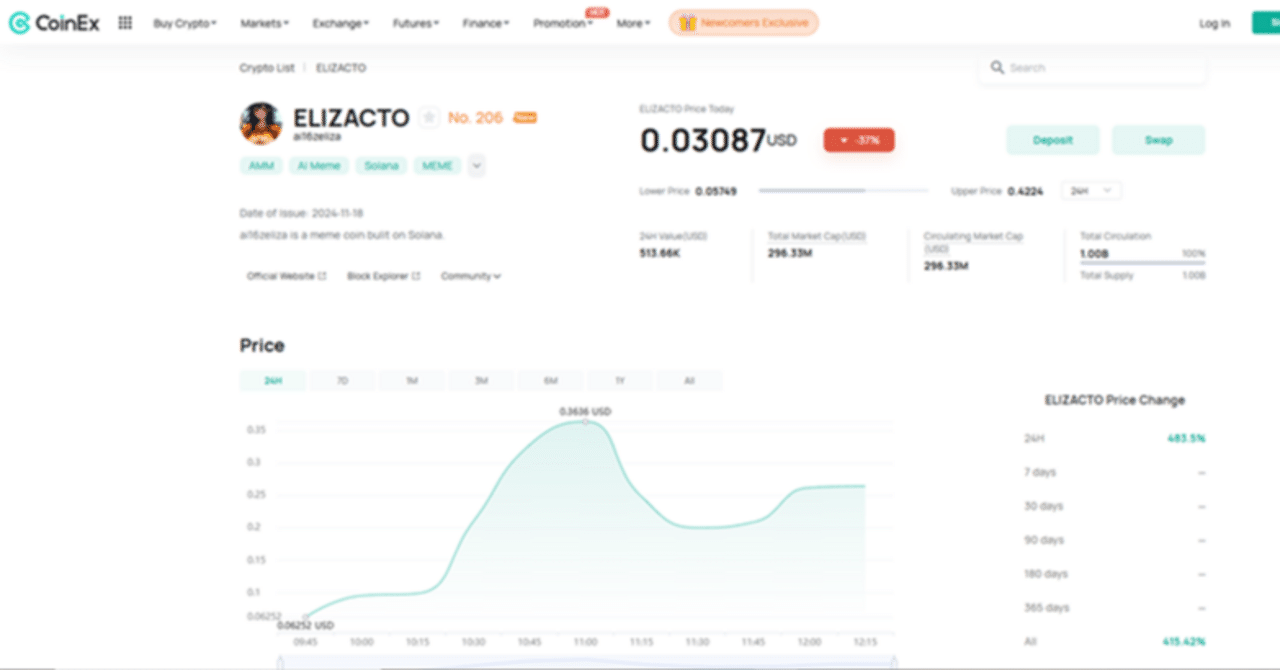The width and height of the screenshot is (1280, 670).
Task: Expand the chevron to show more tags
Action: pos(476,165)
